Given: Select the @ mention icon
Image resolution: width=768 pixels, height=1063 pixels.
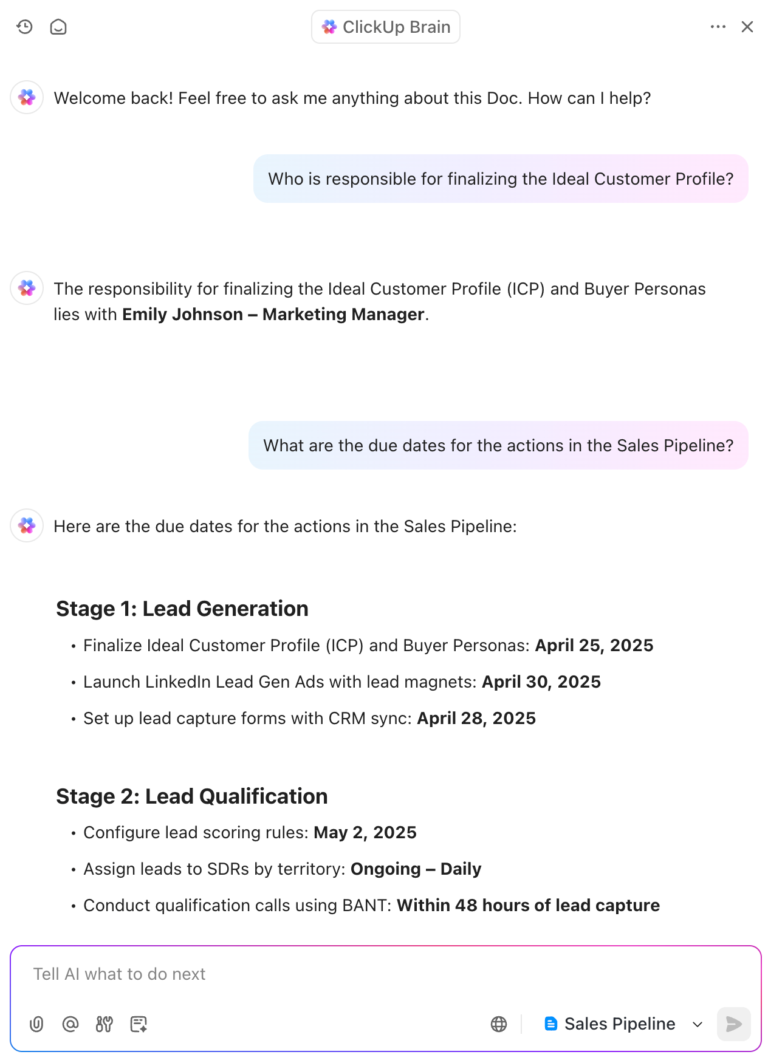Looking at the screenshot, I should click(x=70, y=1024).
